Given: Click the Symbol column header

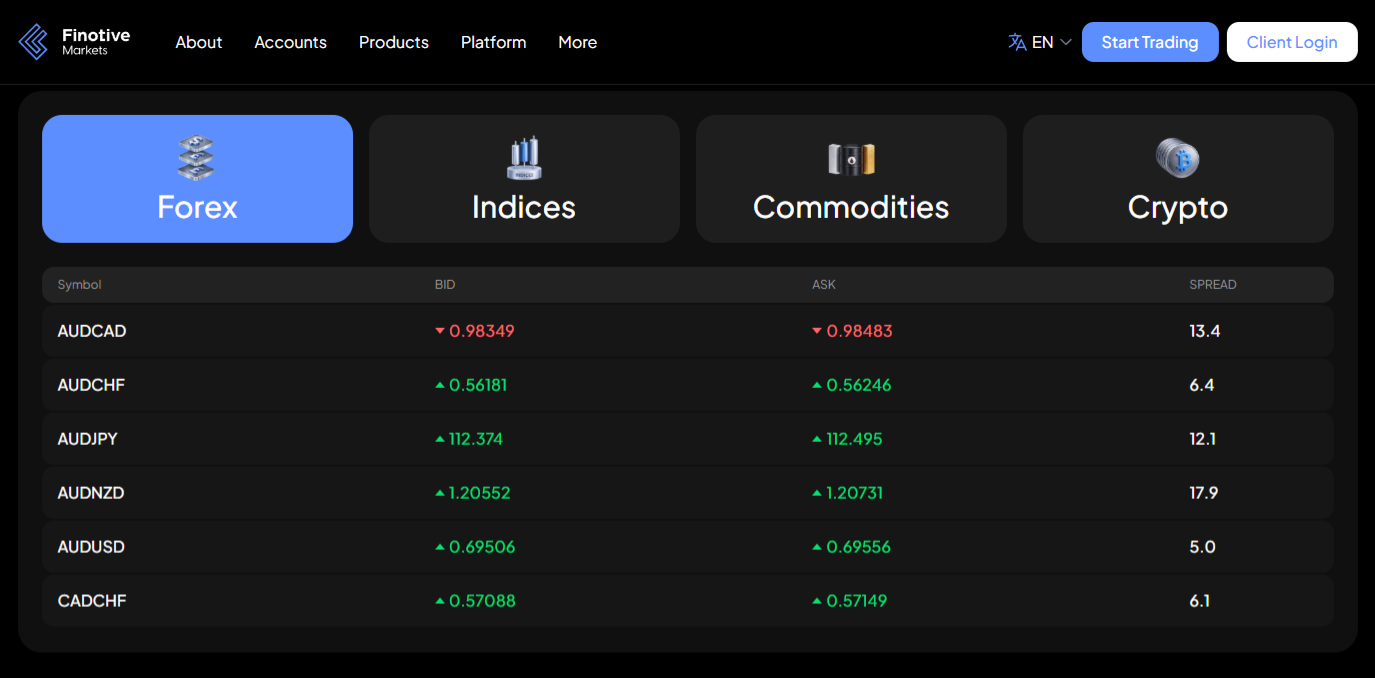Looking at the screenshot, I should click(80, 285).
